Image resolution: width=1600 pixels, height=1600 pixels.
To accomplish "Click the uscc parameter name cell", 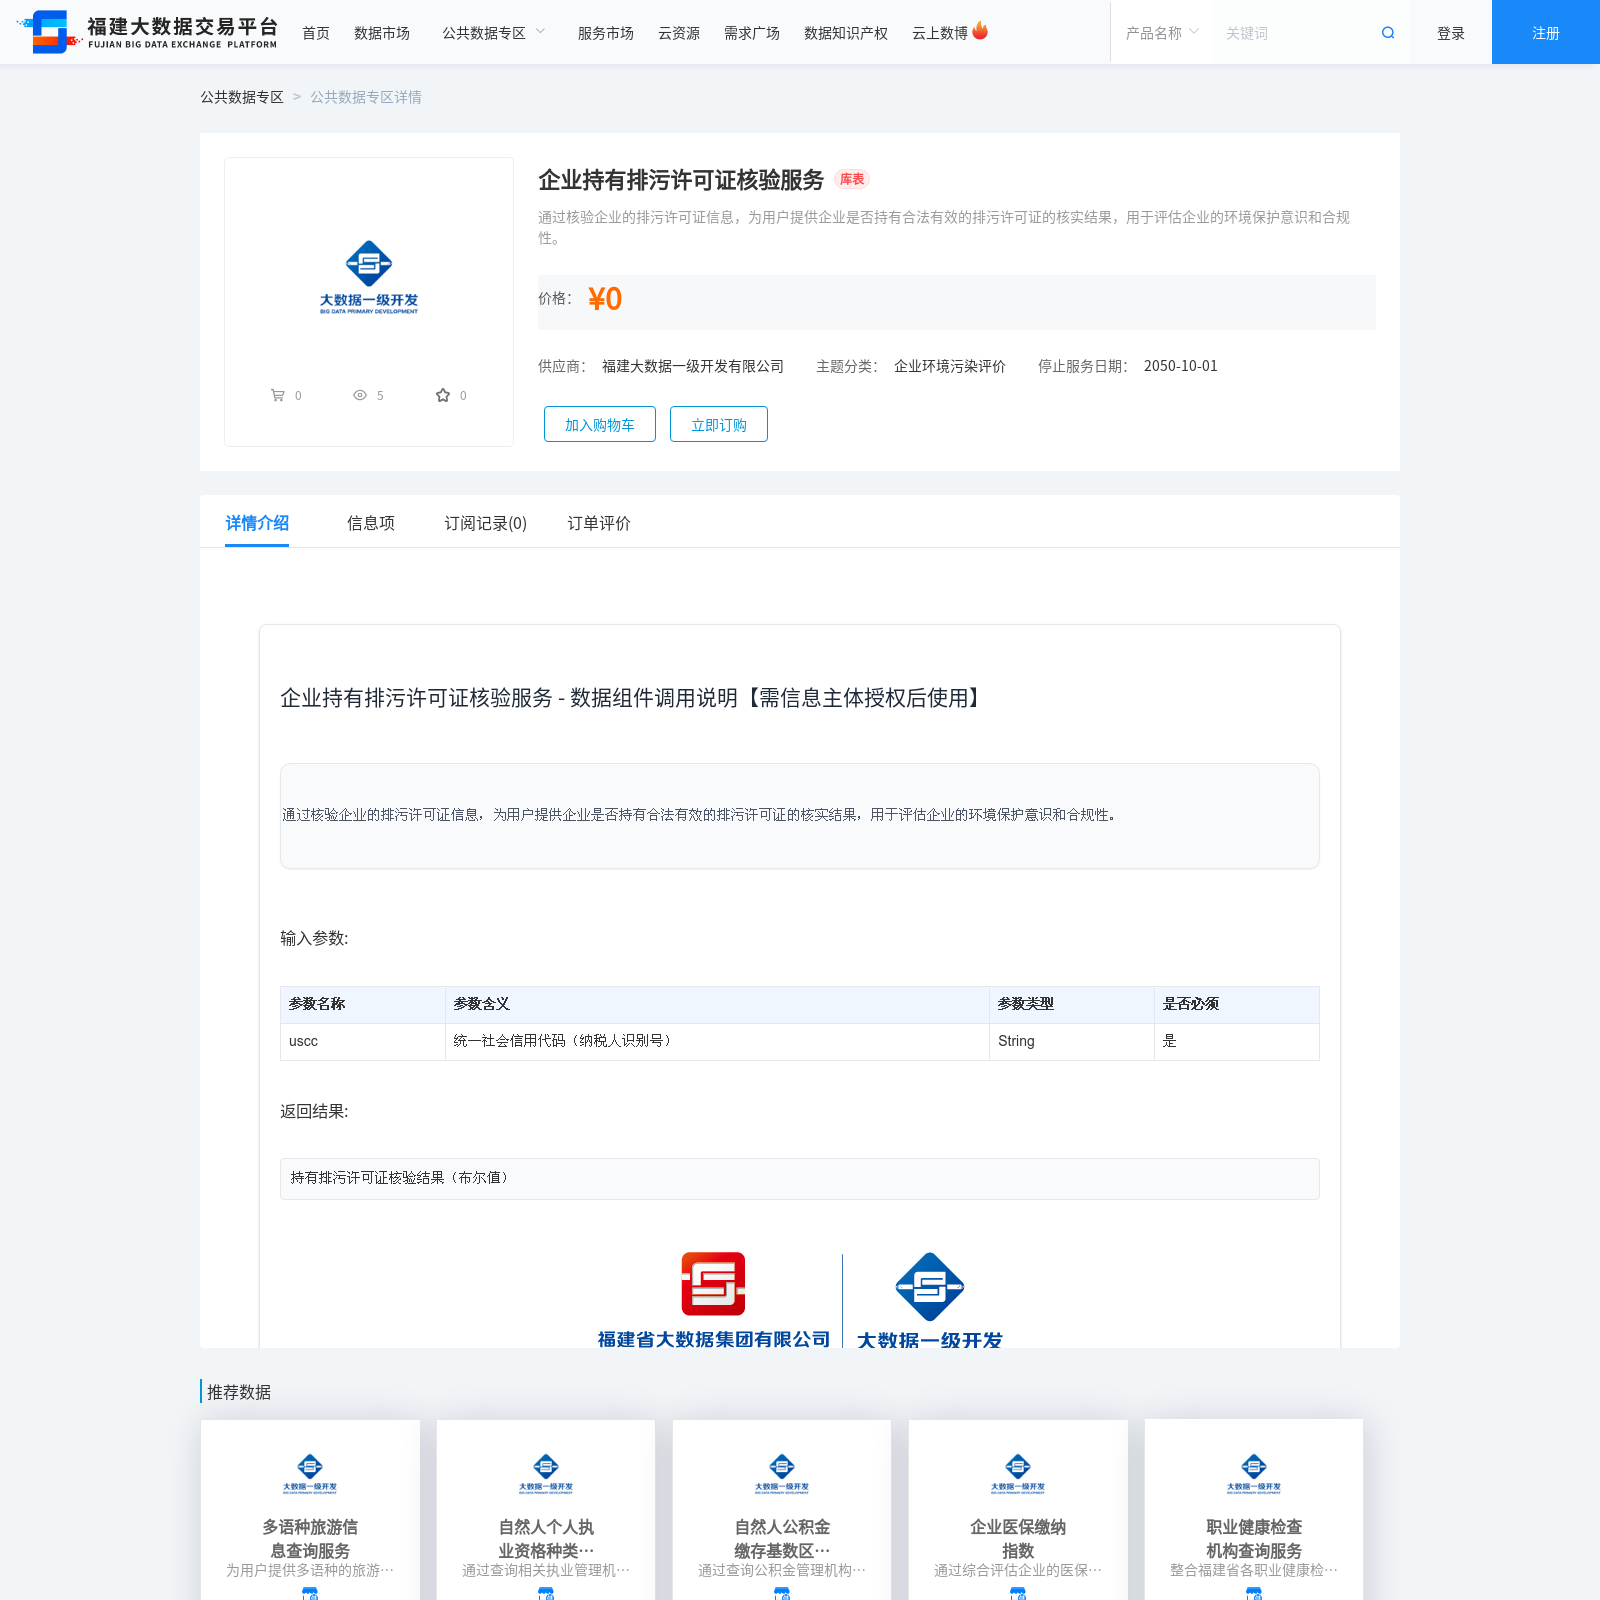I will 363,1041.
